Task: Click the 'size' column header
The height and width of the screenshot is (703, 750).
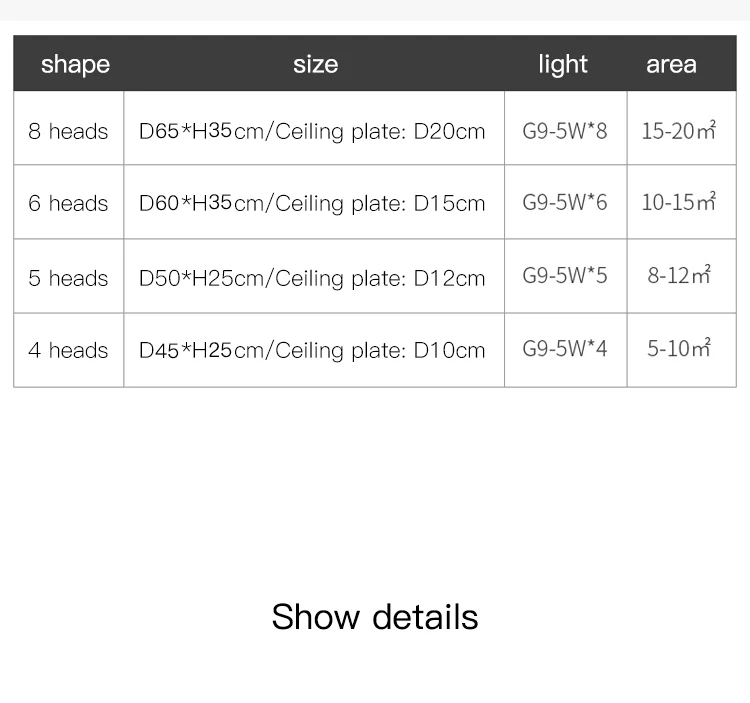Action: tap(315, 65)
